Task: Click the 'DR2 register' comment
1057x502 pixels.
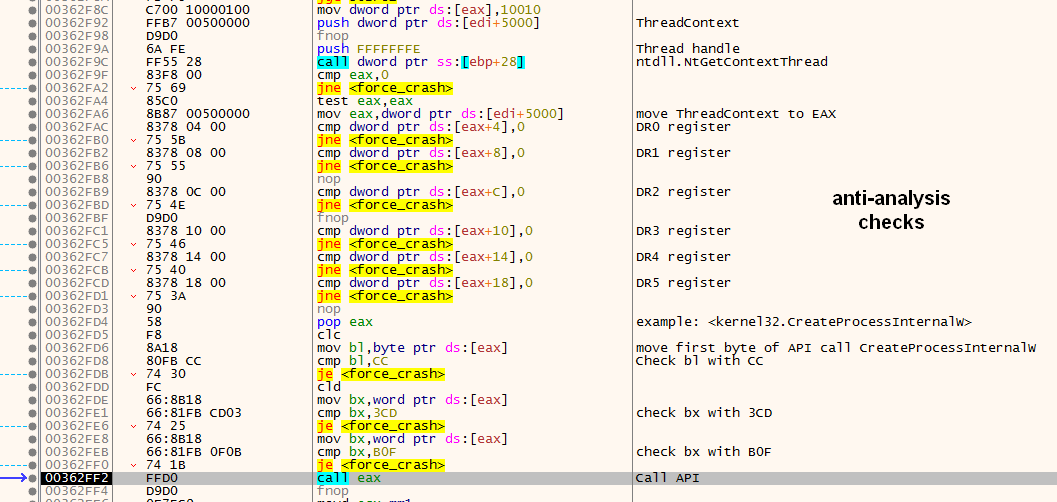Action: coord(684,192)
